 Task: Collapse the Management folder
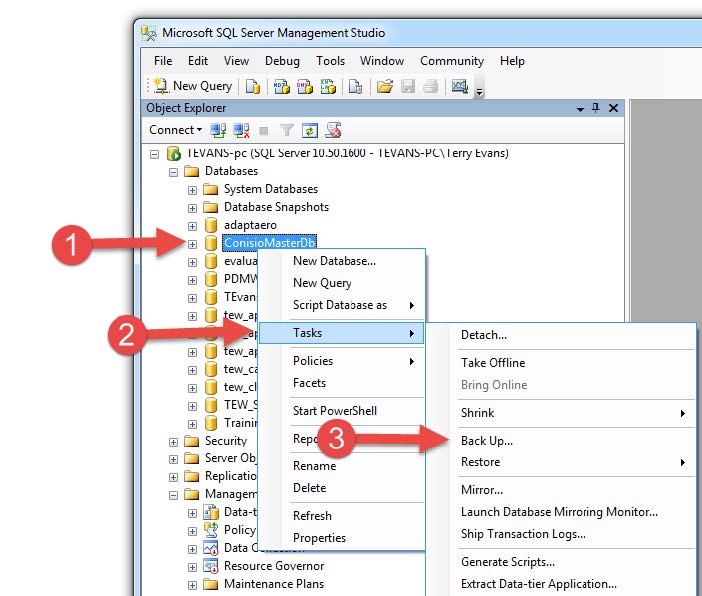tap(173, 495)
